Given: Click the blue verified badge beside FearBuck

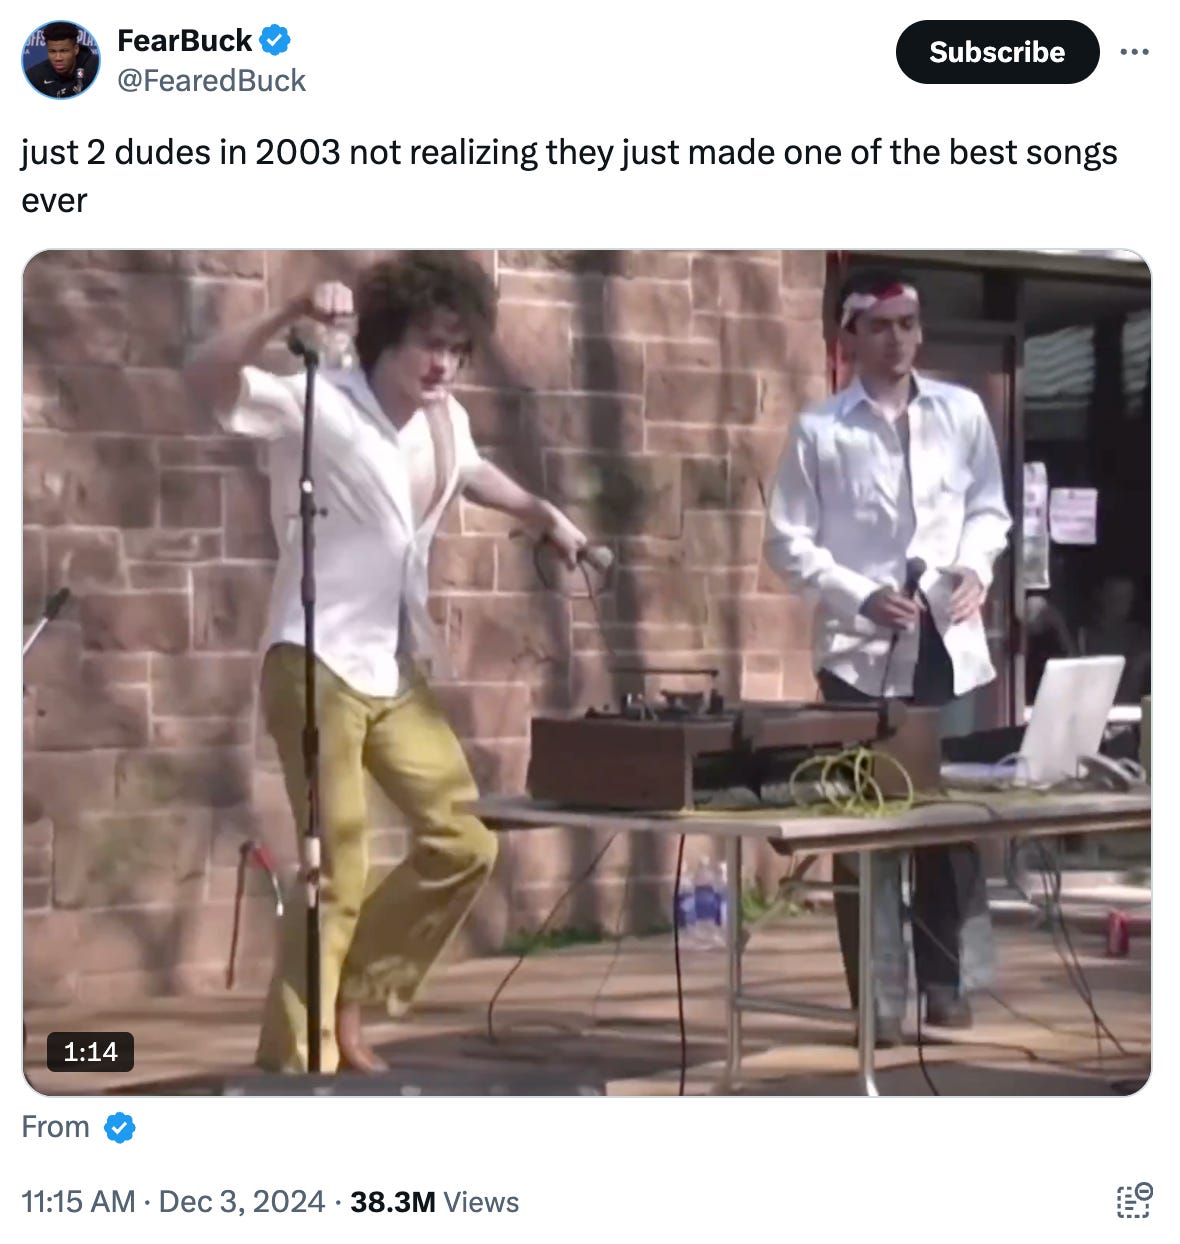Looking at the screenshot, I should 275,40.
